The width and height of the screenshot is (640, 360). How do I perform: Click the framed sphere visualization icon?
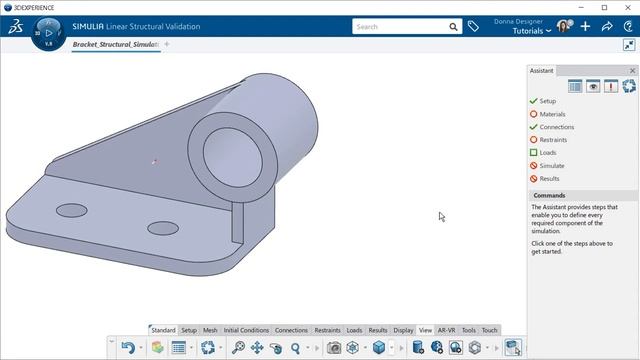coord(455,348)
